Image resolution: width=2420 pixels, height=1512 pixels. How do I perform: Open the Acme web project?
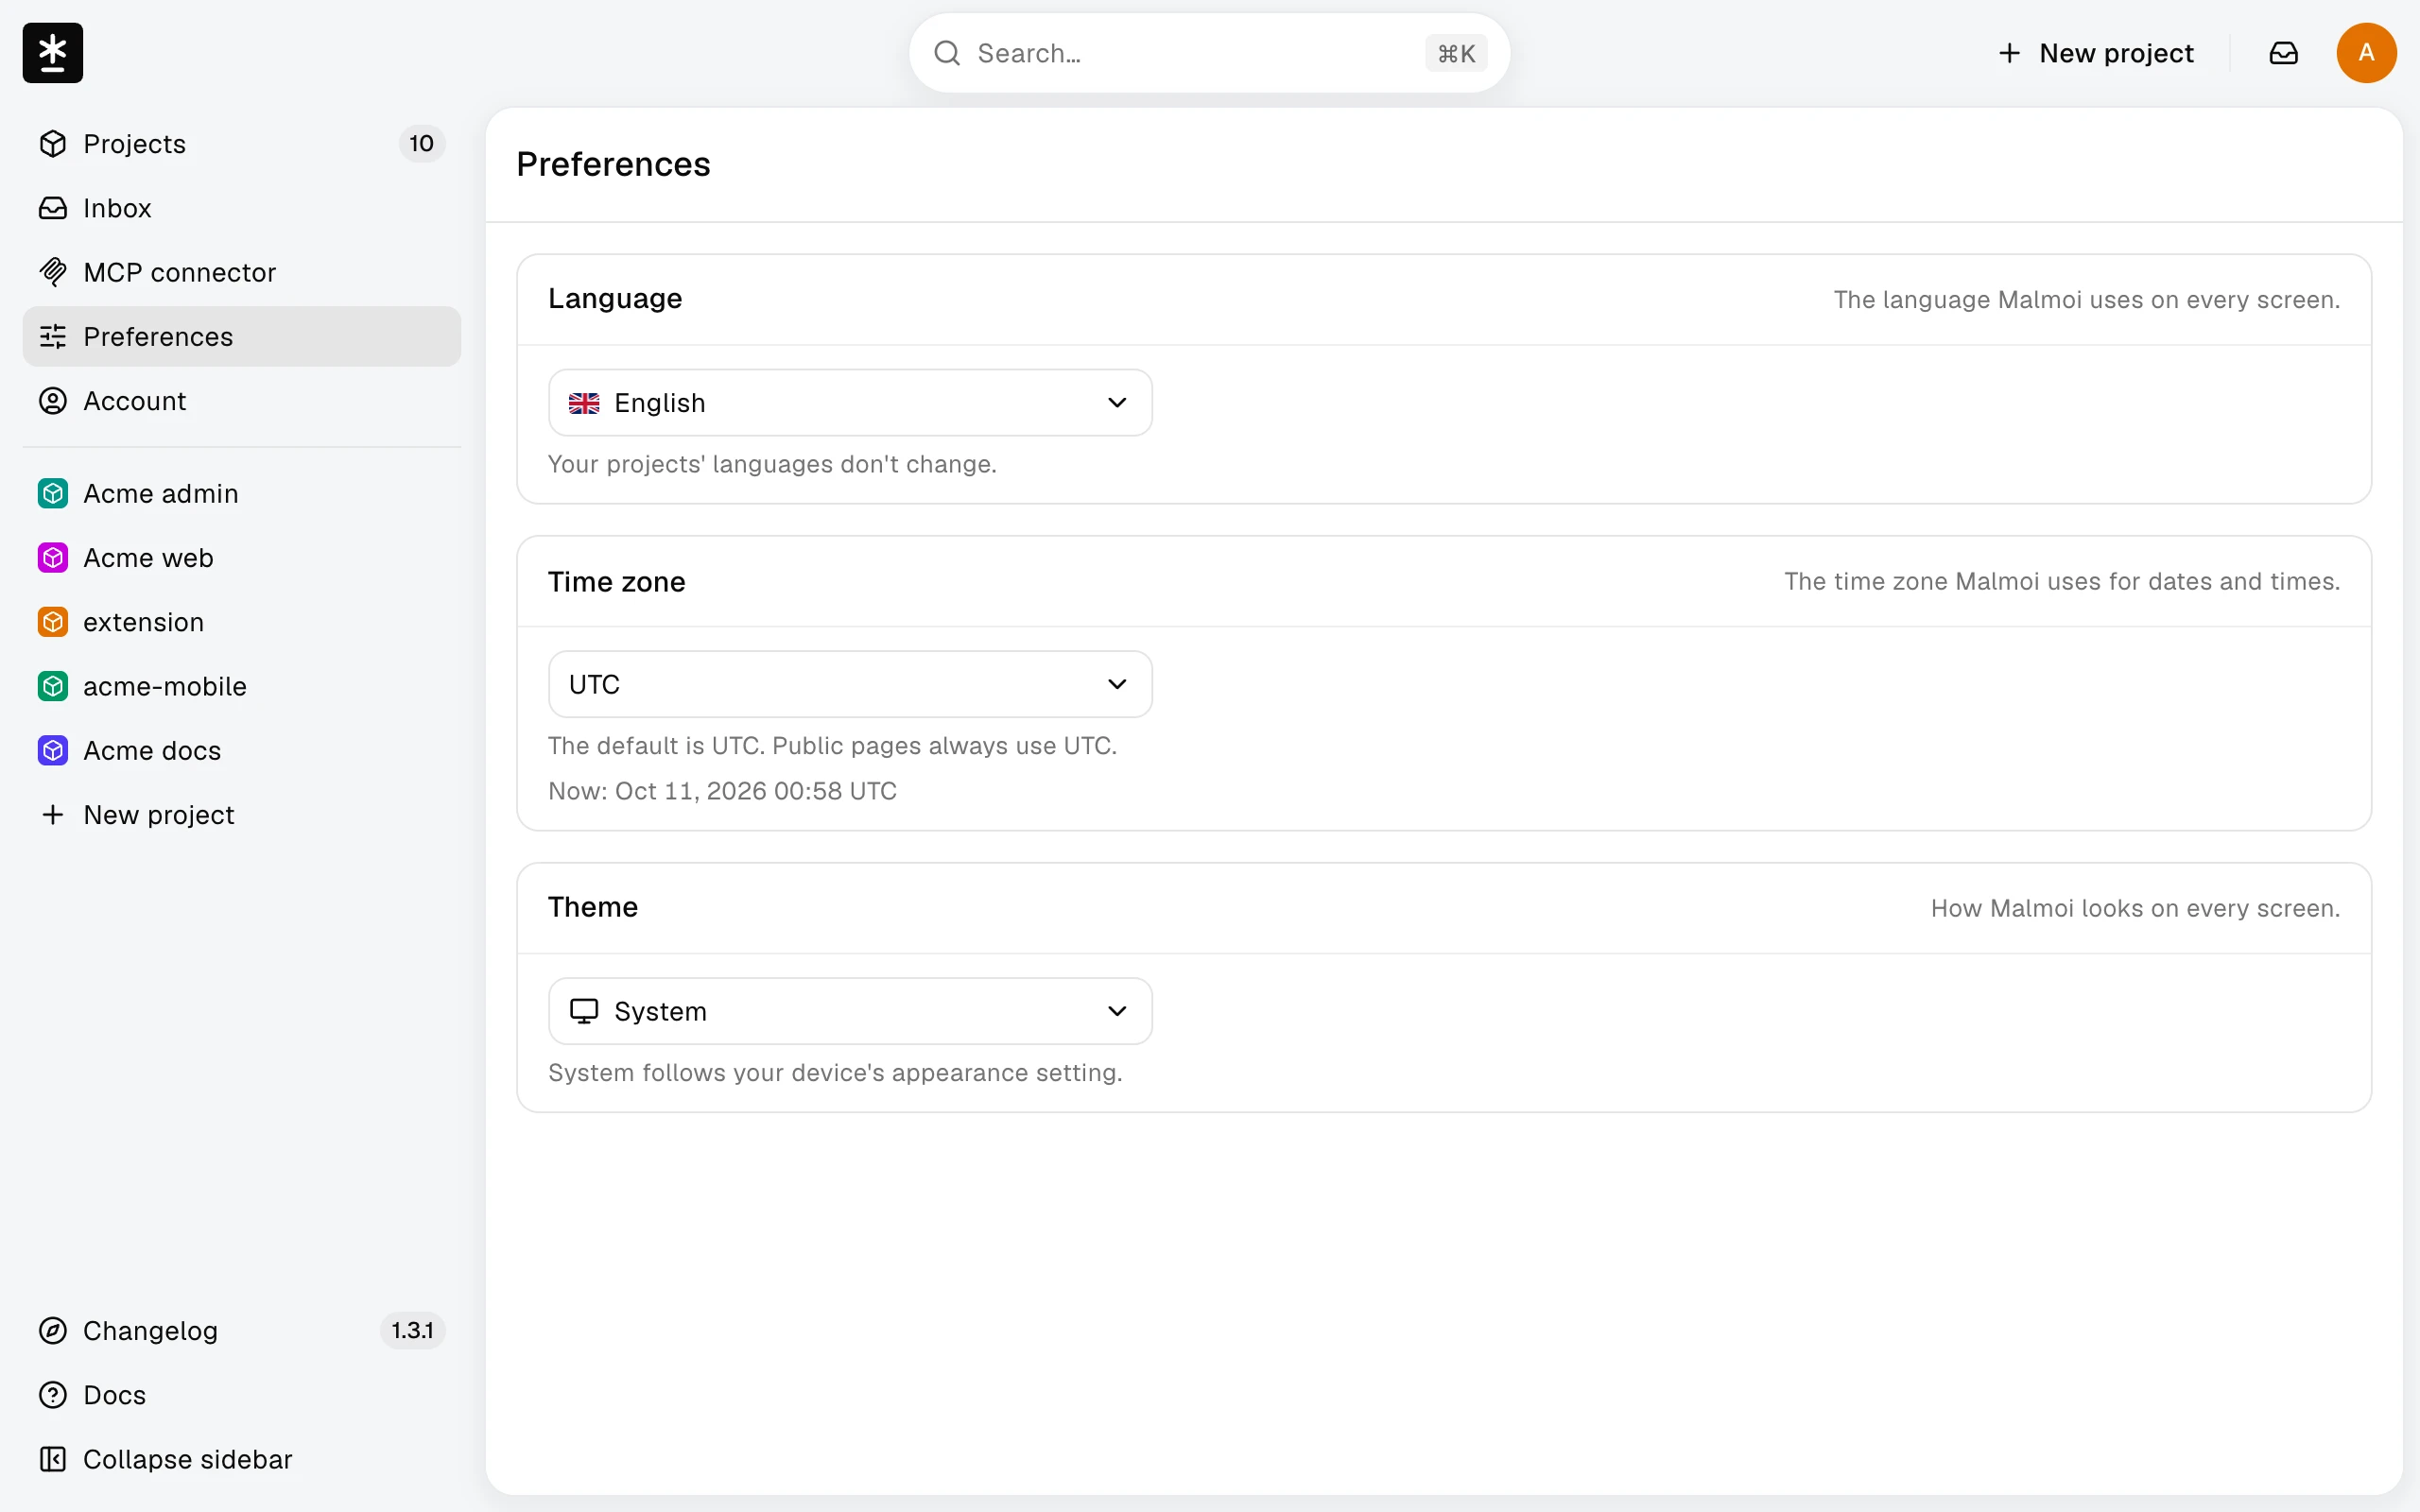click(242, 558)
